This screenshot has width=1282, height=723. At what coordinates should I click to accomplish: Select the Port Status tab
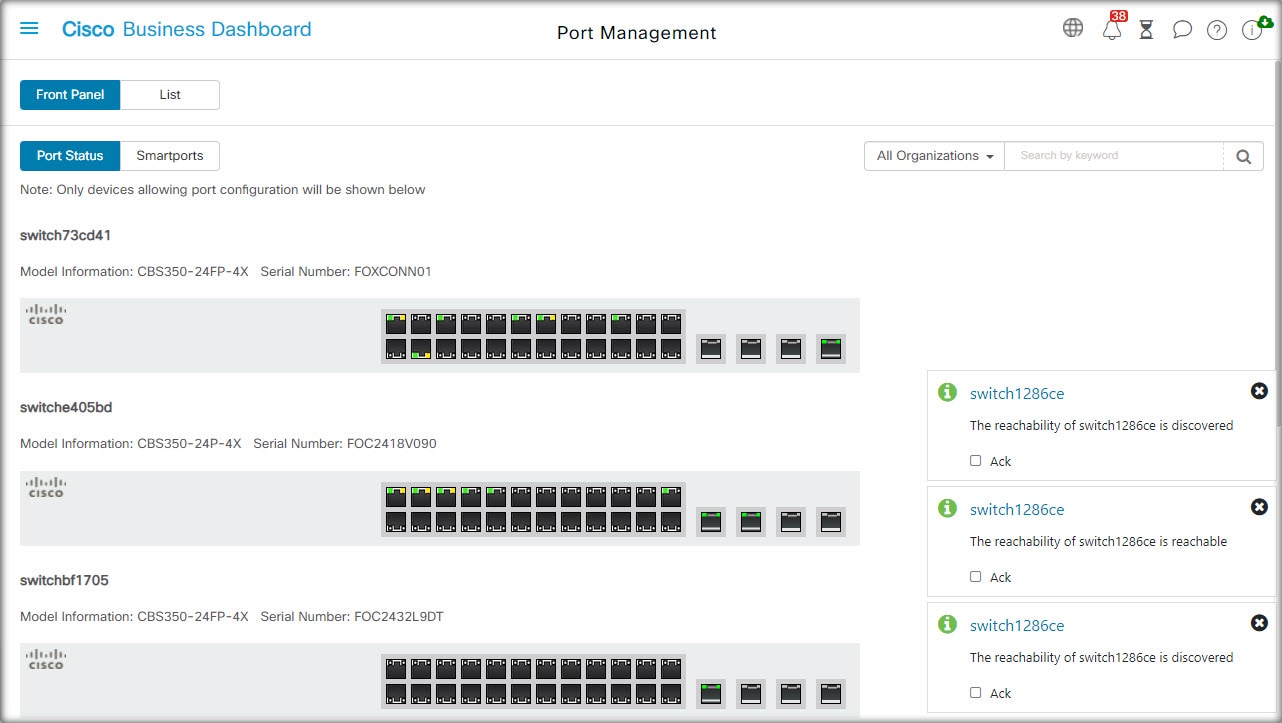click(x=70, y=156)
